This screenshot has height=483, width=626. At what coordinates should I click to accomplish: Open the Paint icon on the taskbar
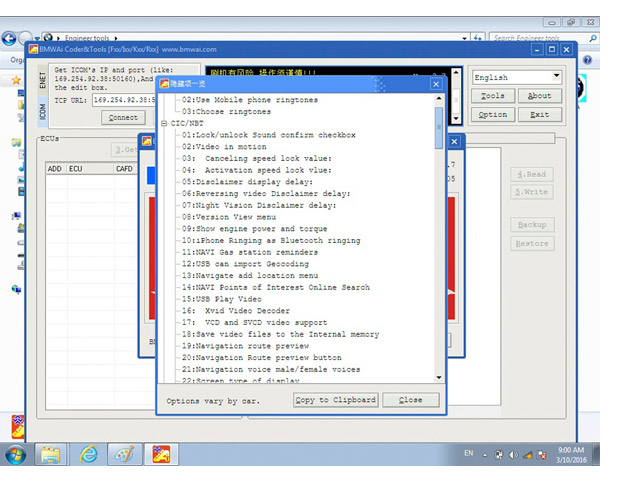click(x=125, y=455)
